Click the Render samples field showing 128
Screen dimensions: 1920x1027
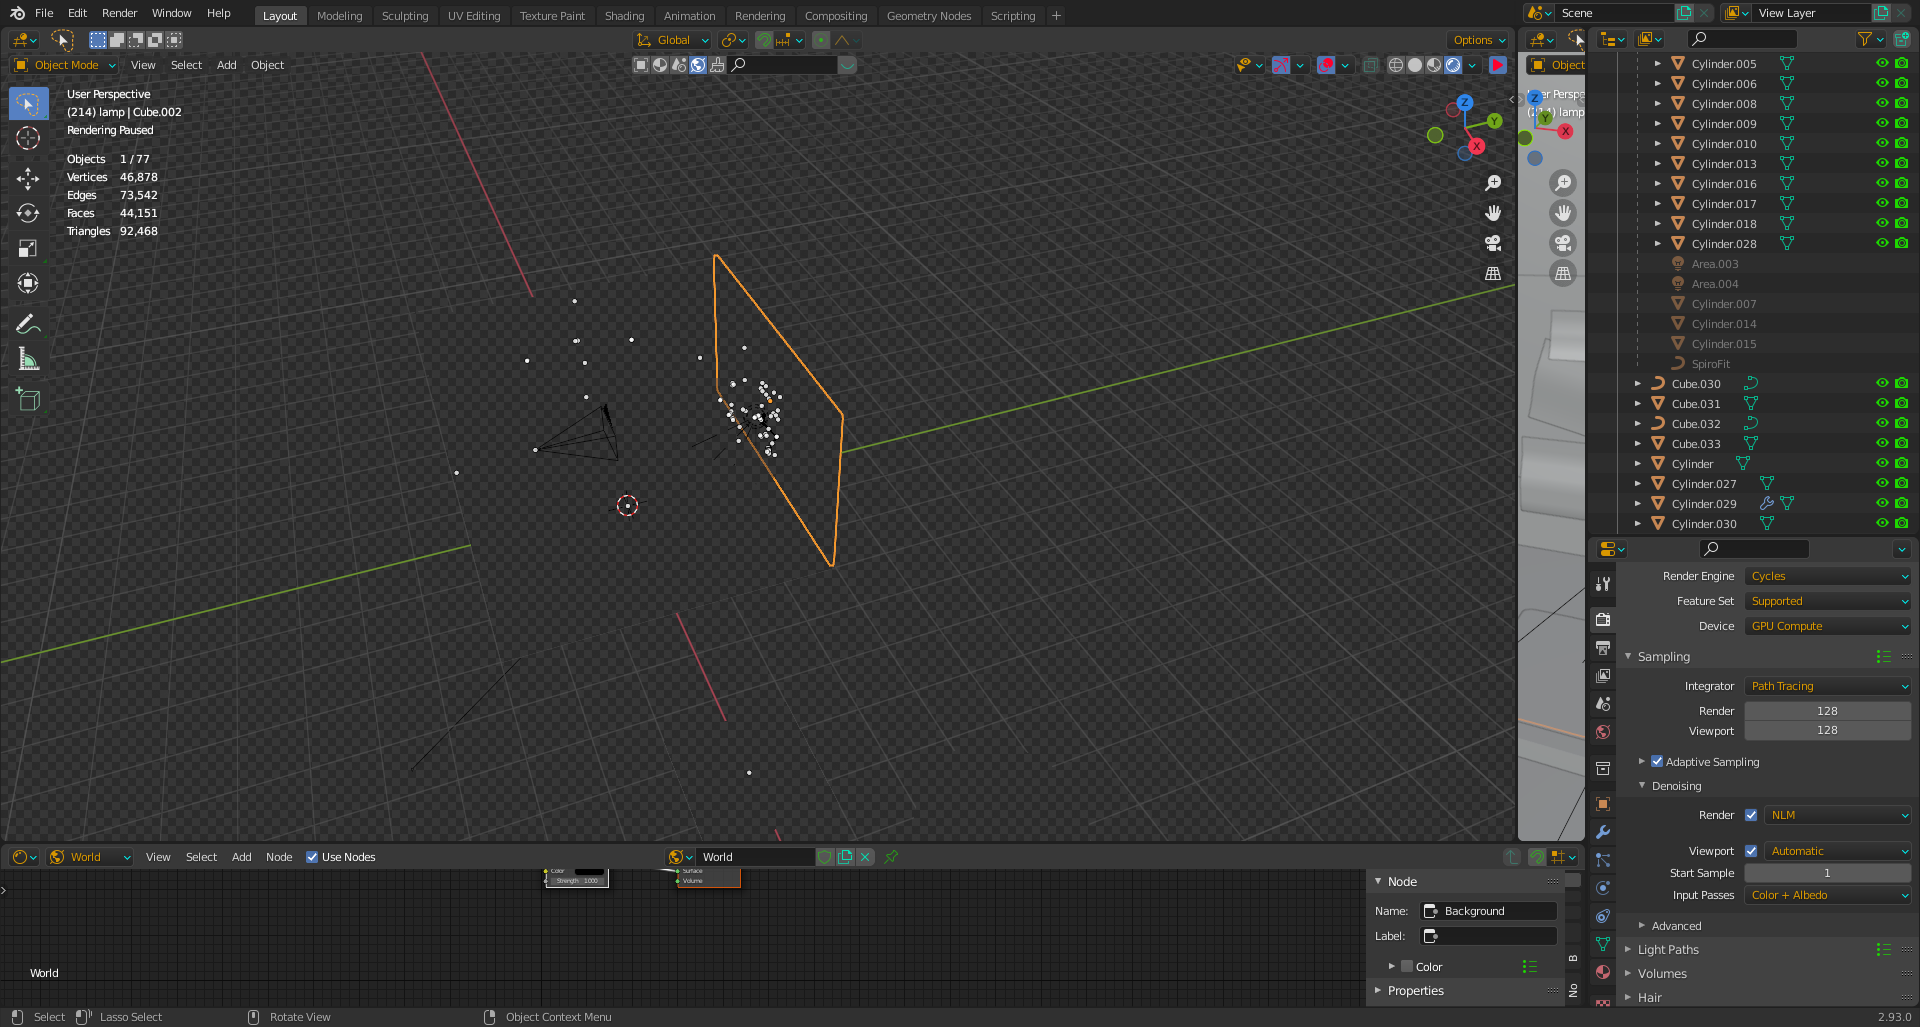click(x=1828, y=711)
